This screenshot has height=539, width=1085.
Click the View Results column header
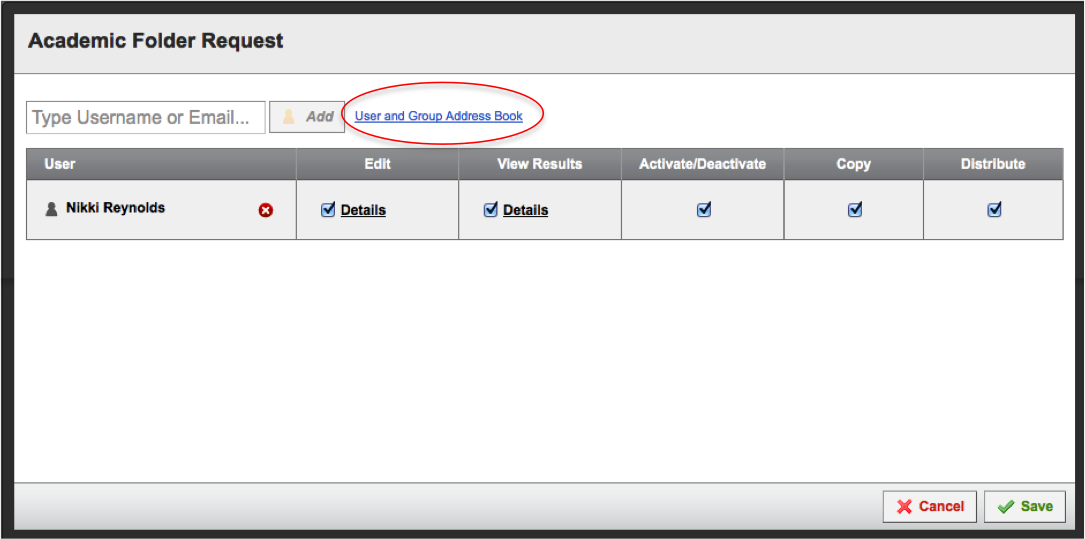point(540,164)
